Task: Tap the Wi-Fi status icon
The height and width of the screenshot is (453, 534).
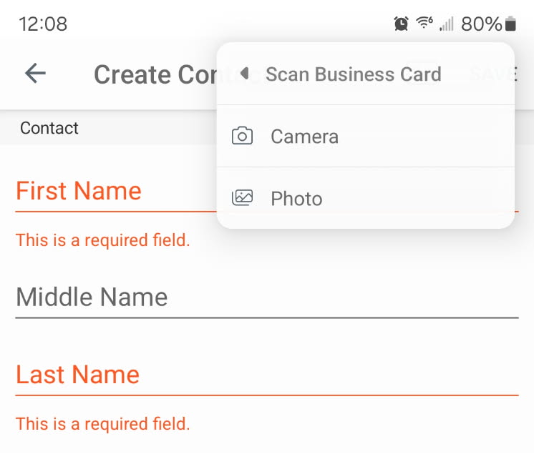Action: 424,23
